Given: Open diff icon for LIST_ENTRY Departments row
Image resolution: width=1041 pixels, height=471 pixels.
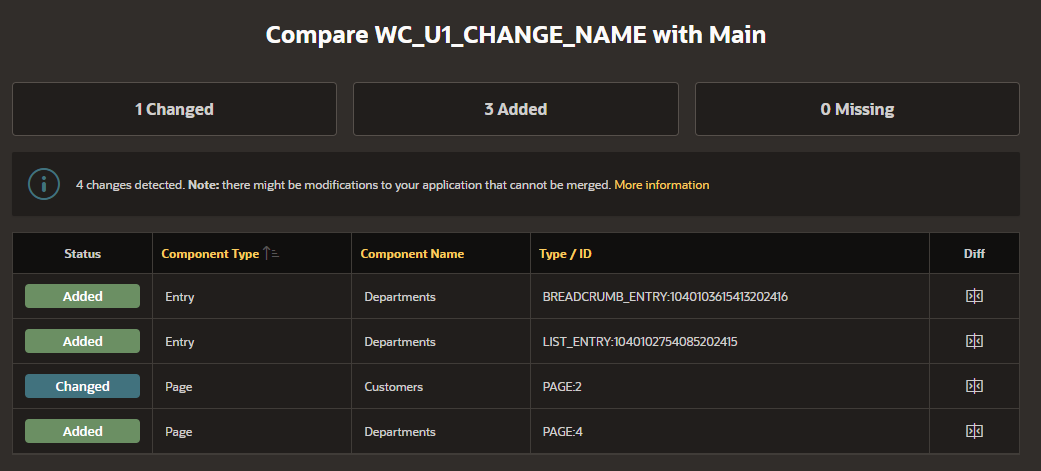Looking at the screenshot, I should tap(974, 341).
